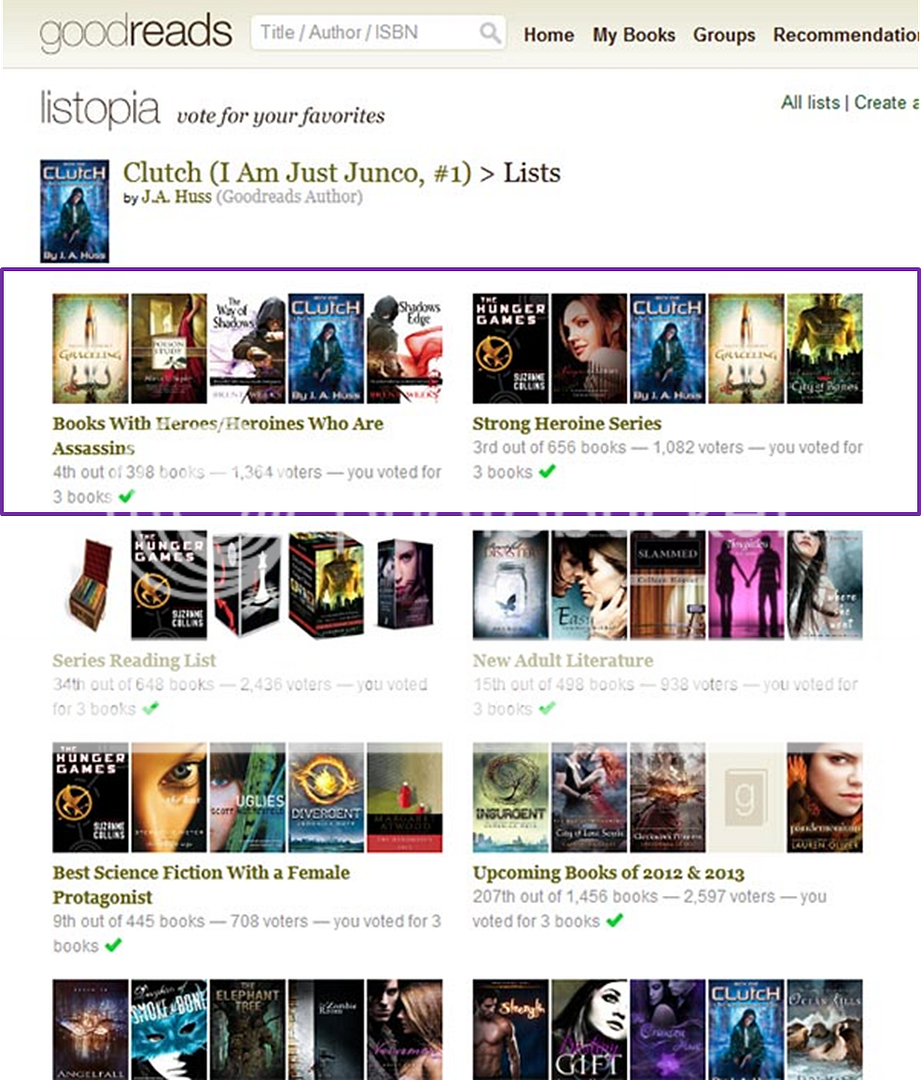Open the New Adult Literature list

click(563, 661)
